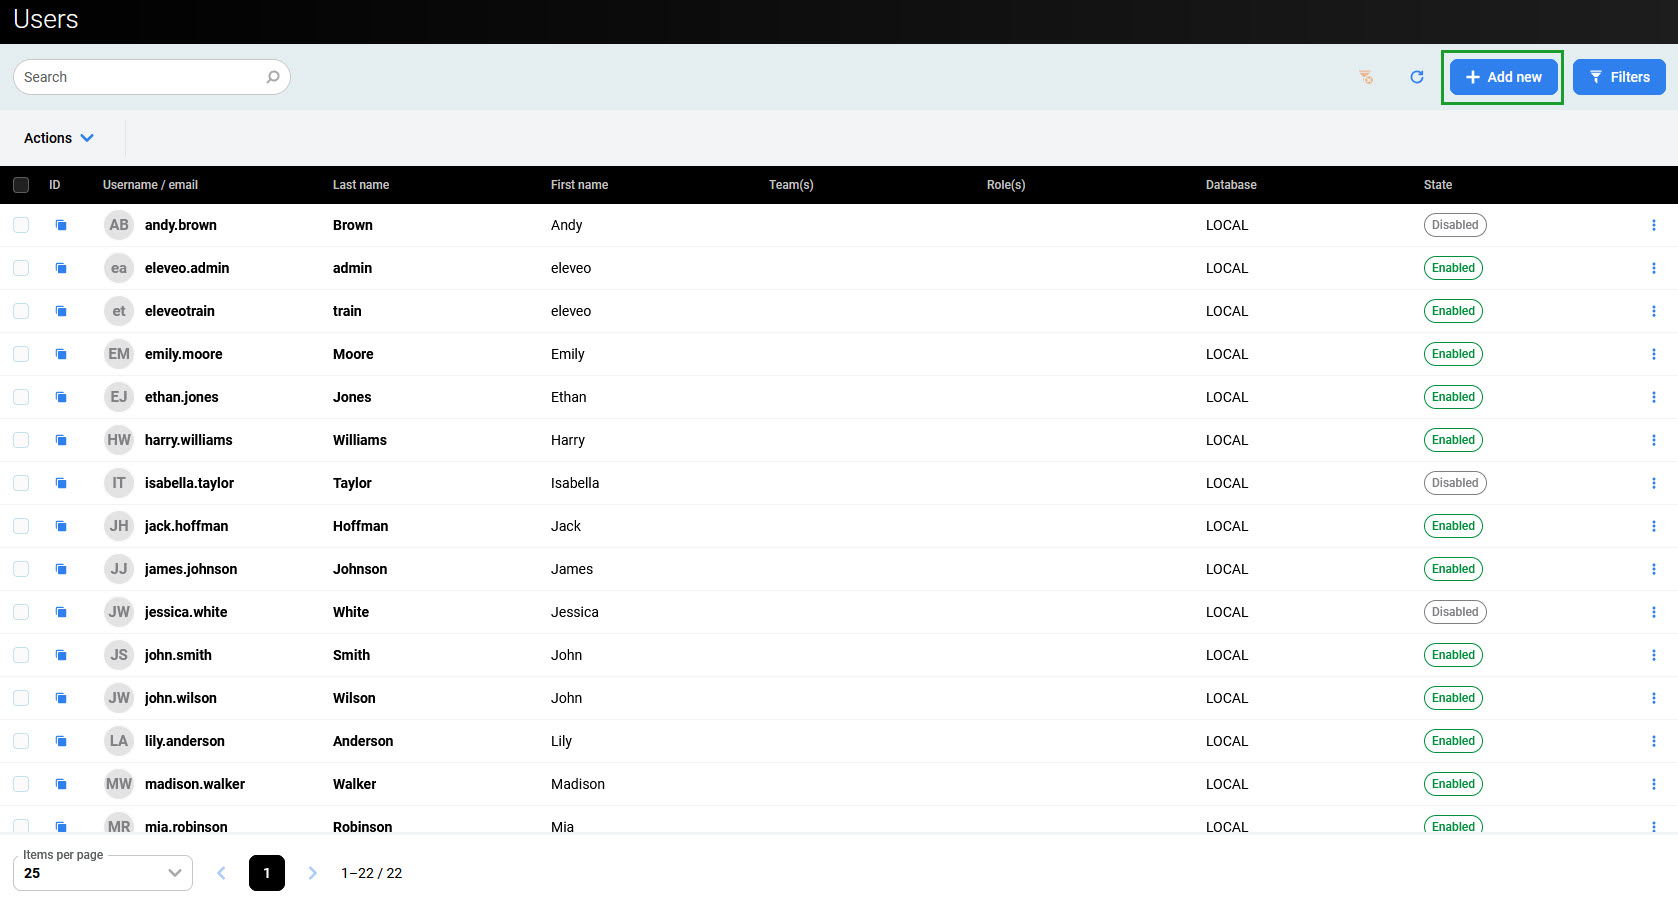Click the clear filters icon
The image size is (1678, 905).
(1366, 77)
